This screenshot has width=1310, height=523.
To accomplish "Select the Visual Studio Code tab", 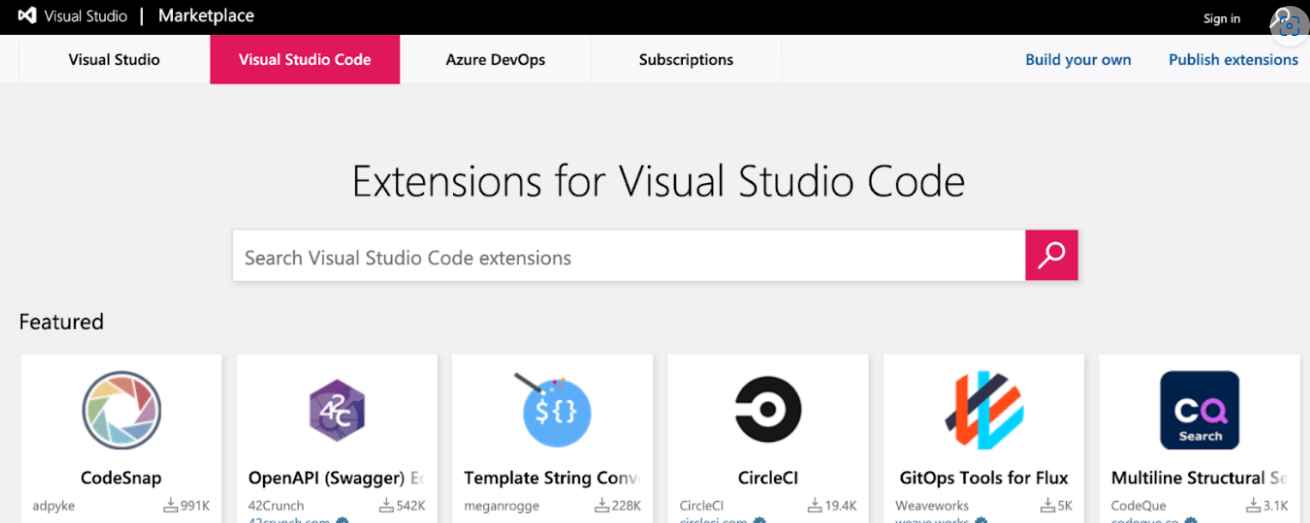I will point(305,59).
